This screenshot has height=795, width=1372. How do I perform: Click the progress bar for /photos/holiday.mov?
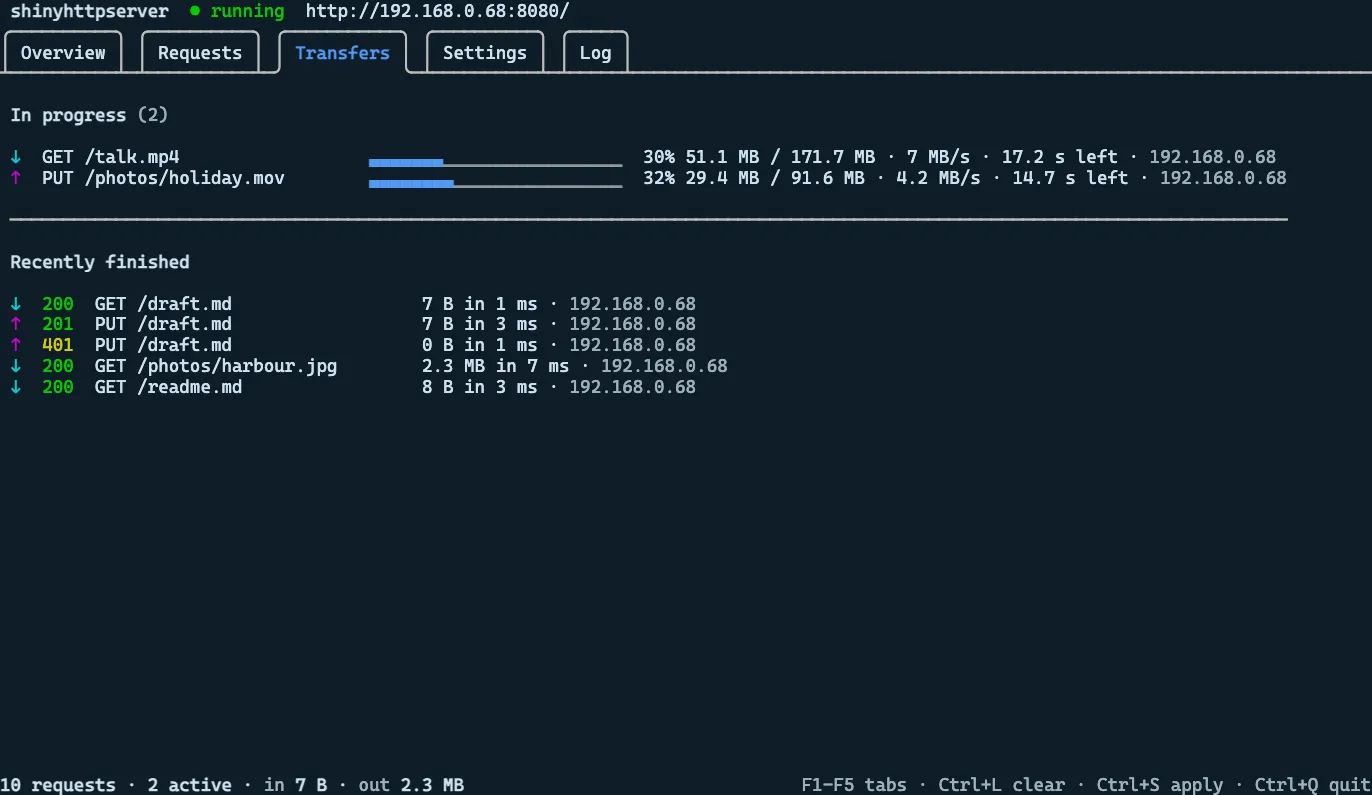(495, 183)
